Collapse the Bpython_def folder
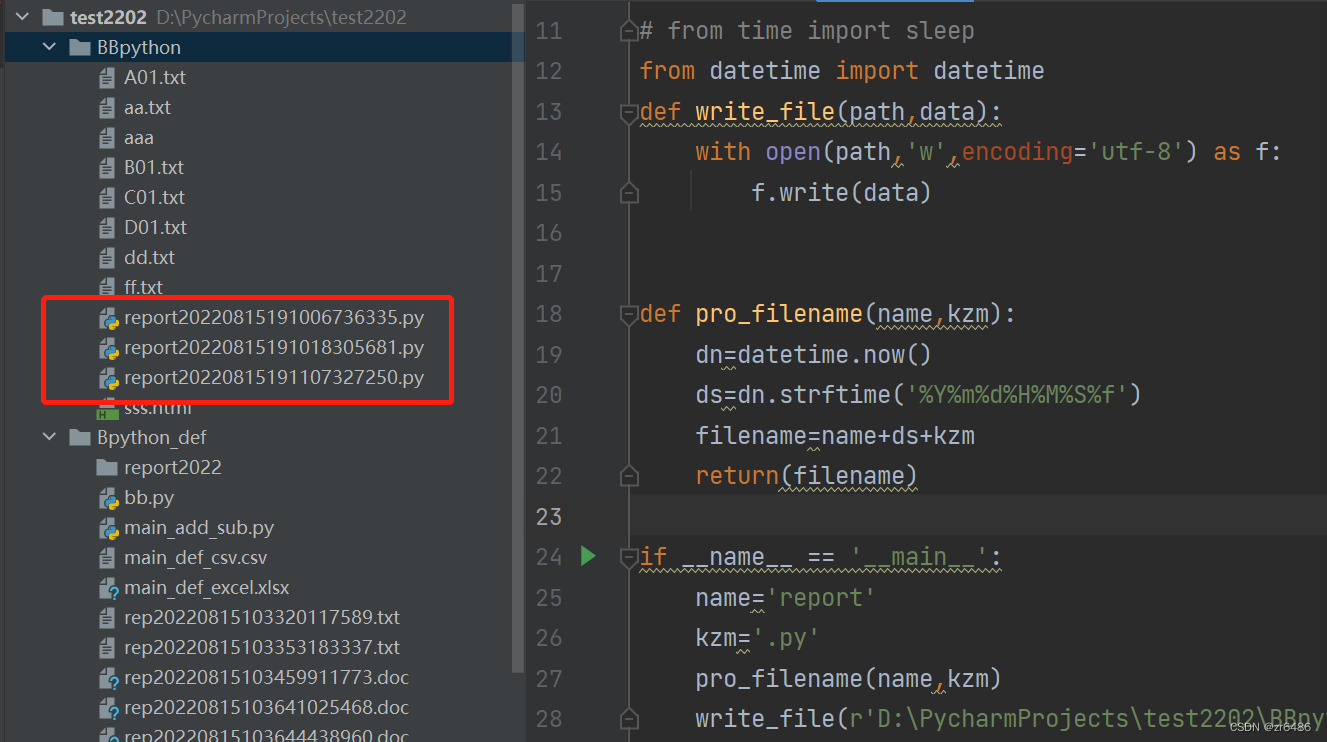Image resolution: width=1327 pixels, height=742 pixels. 50,437
